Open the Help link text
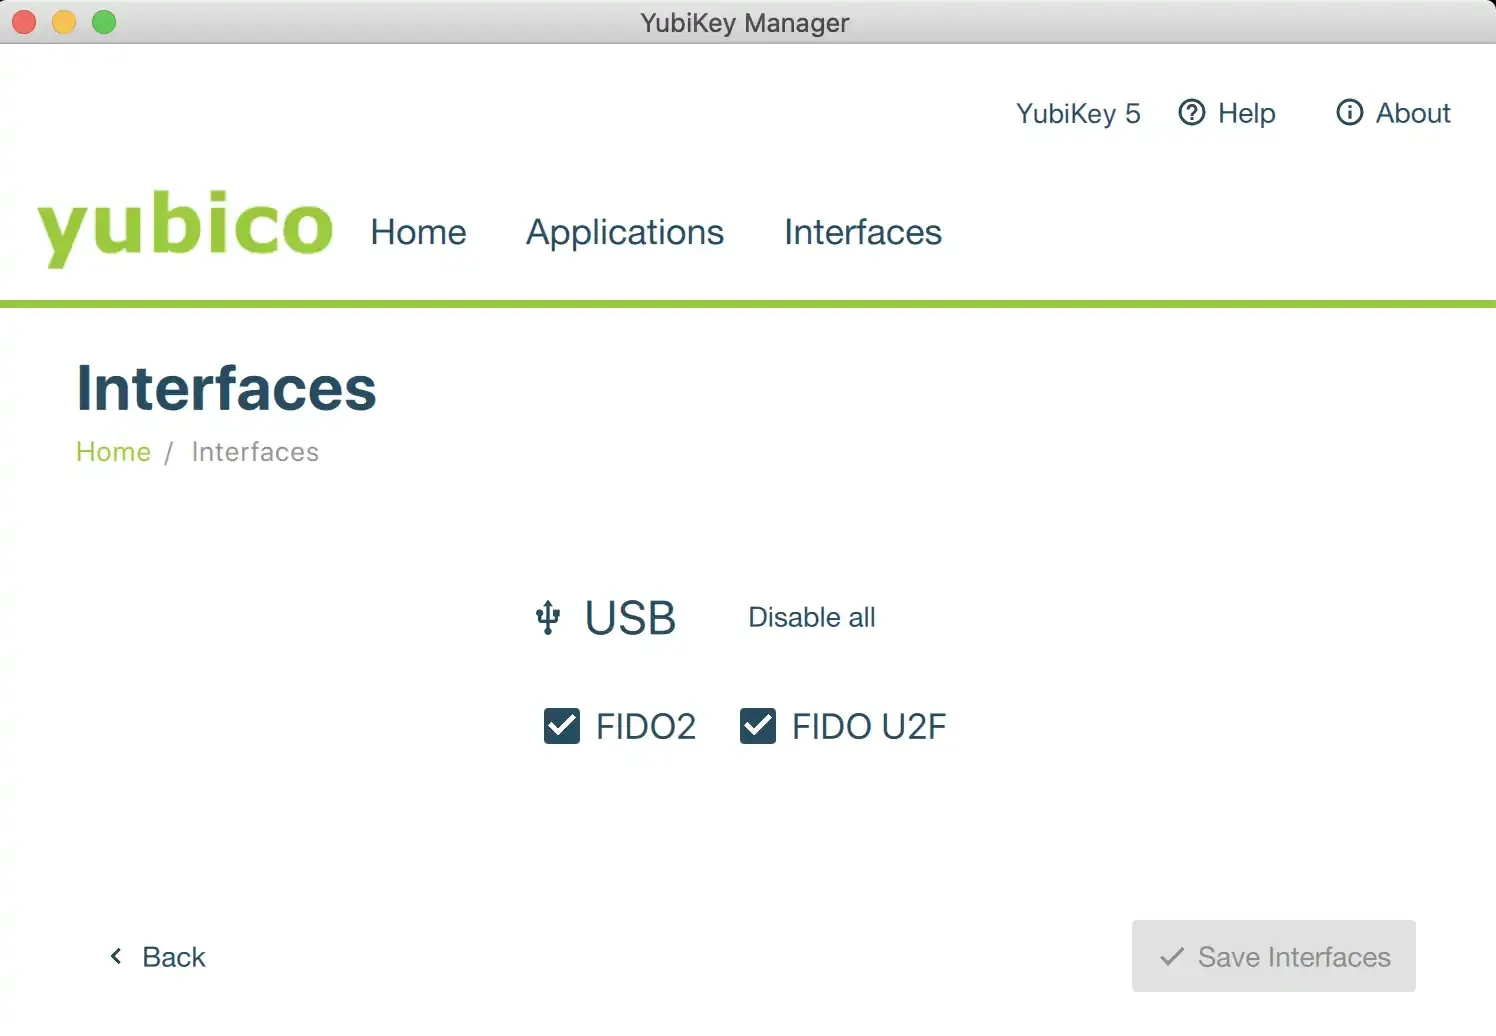The image size is (1496, 1036). (1246, 113)
